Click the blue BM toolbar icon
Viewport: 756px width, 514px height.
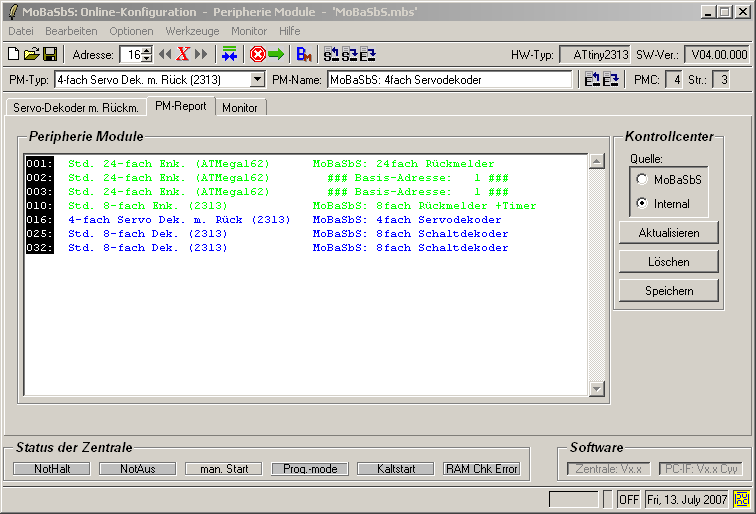point(305,54)
